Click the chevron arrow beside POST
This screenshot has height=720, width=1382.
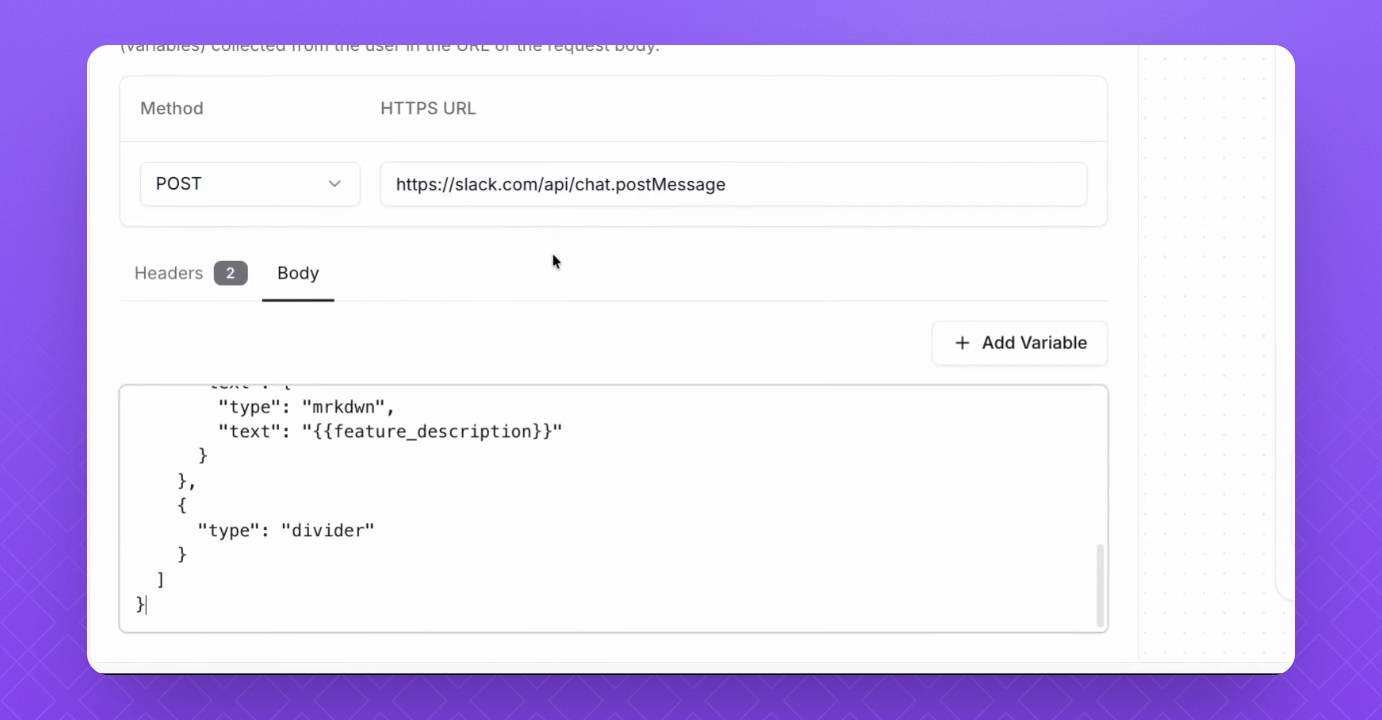pos(335,185)
